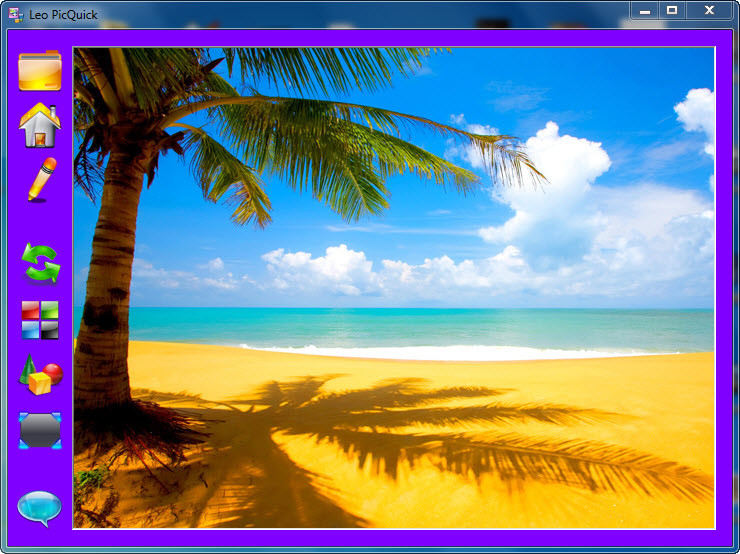This screenshot has width=740, height=554.
Task: Click the green refresh arrows icon
Action: 41,263
